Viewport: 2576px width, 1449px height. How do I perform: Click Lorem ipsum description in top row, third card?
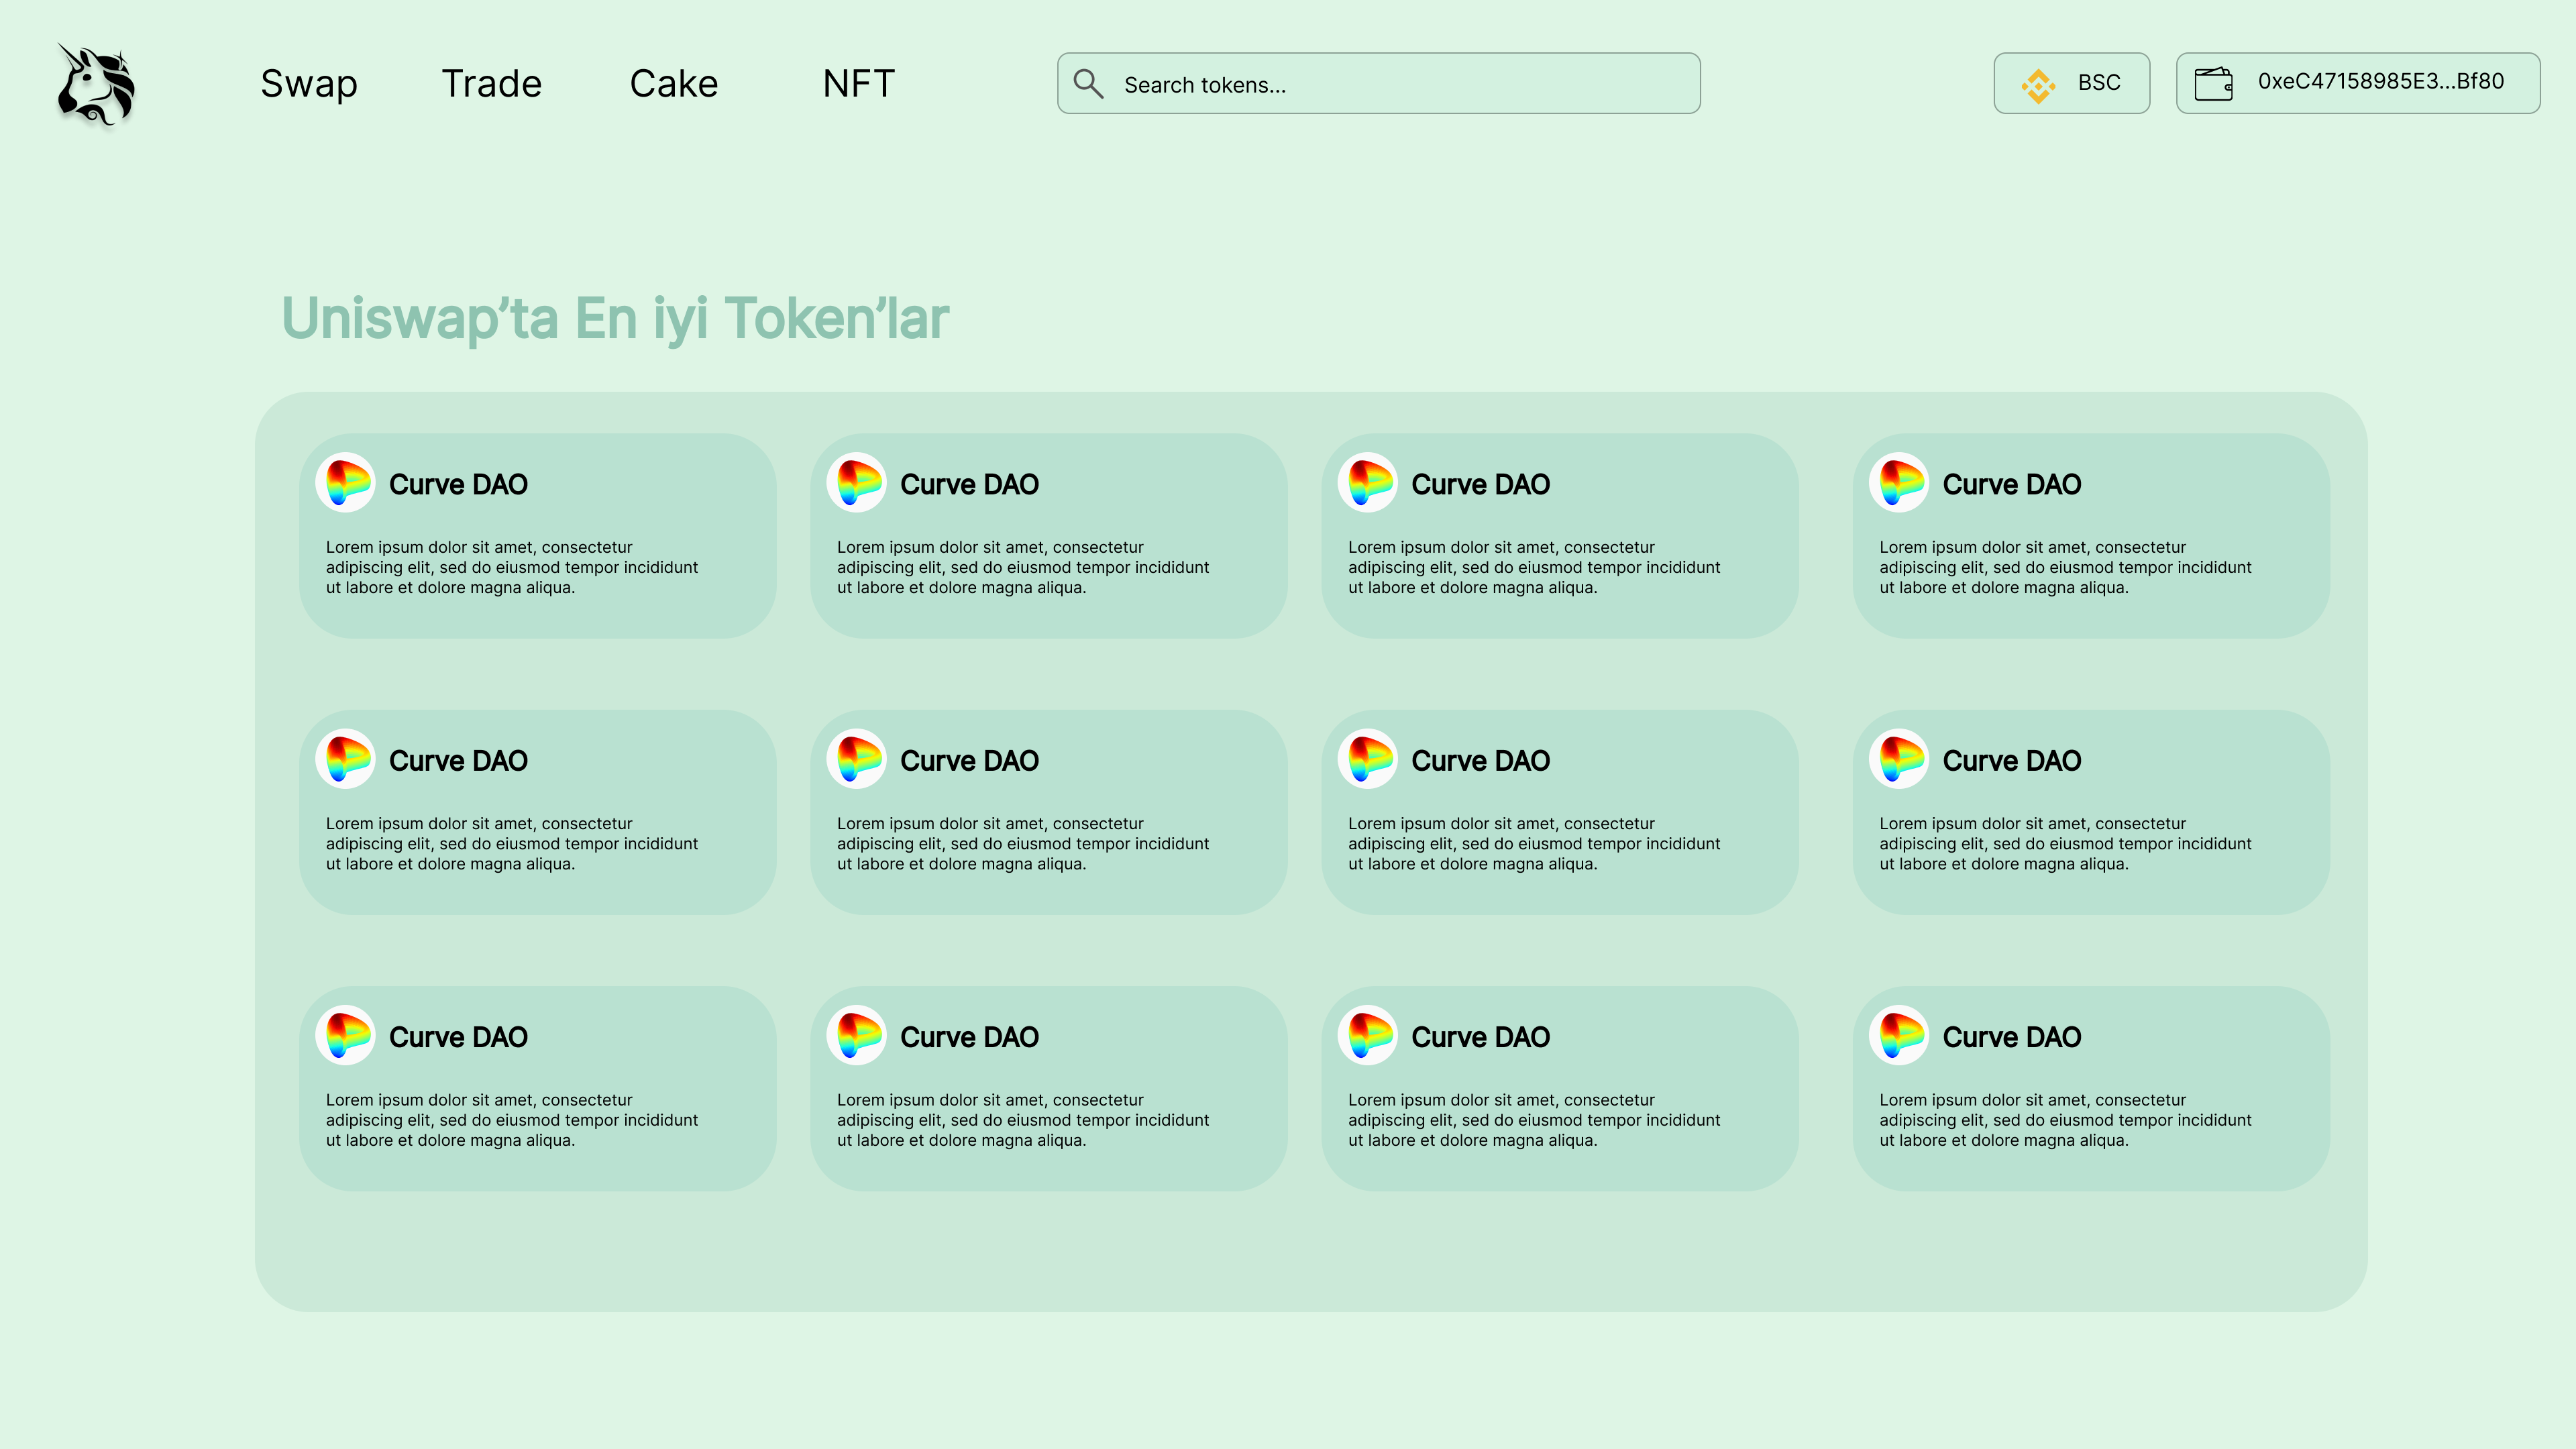point(1534,568)
